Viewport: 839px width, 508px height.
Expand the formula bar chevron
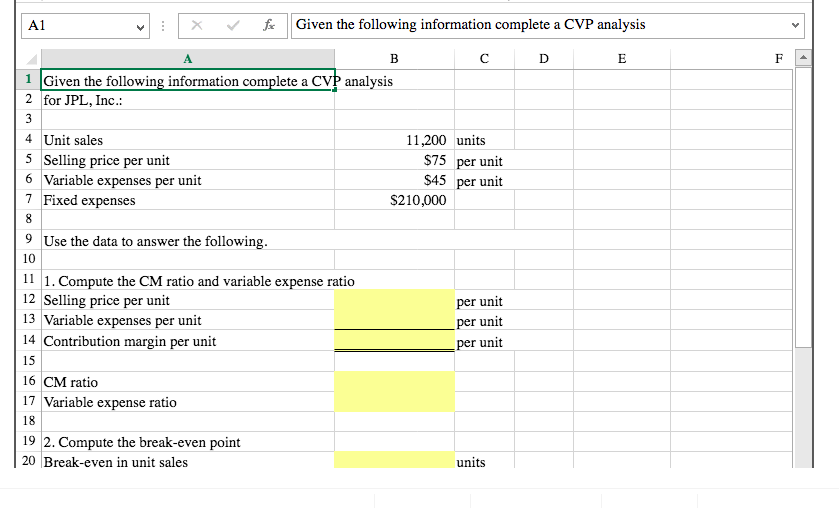795,25
